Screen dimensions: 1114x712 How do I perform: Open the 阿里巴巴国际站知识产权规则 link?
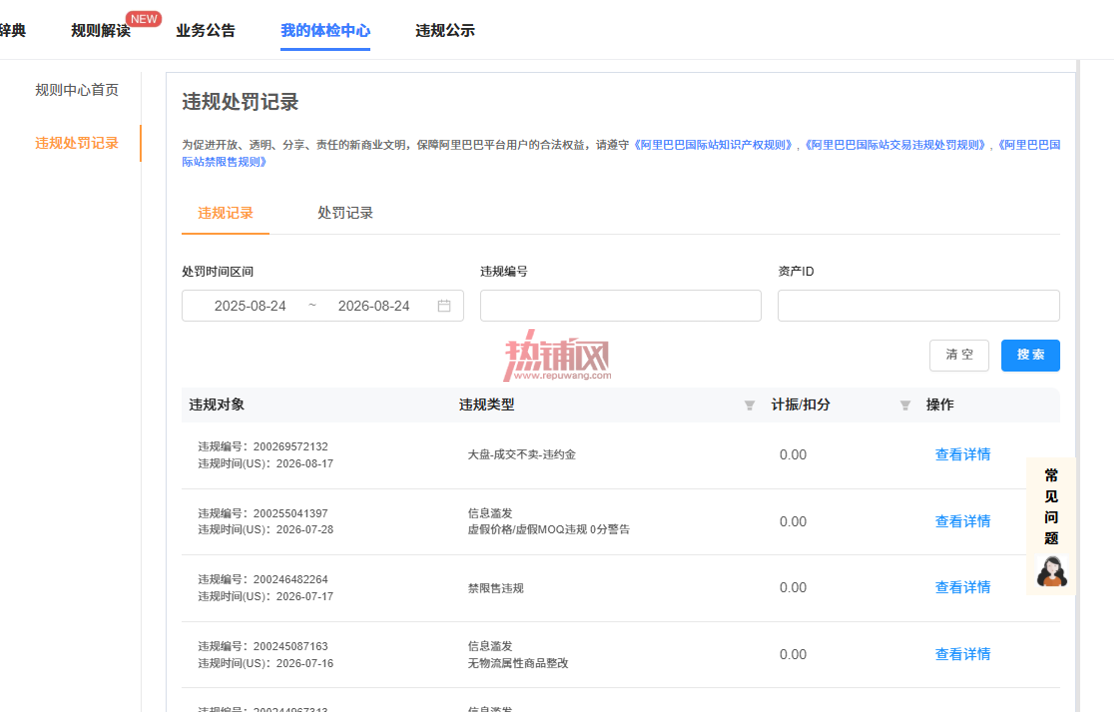pyautogui.click(x=714, y=145)
